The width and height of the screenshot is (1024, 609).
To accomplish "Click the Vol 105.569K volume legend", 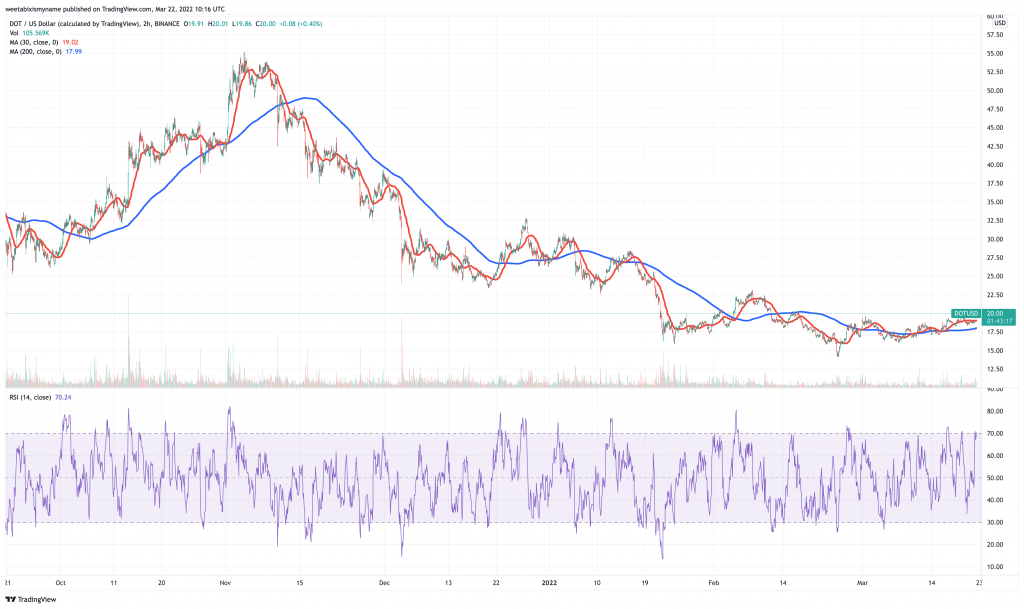I will (x=29, y=33).
